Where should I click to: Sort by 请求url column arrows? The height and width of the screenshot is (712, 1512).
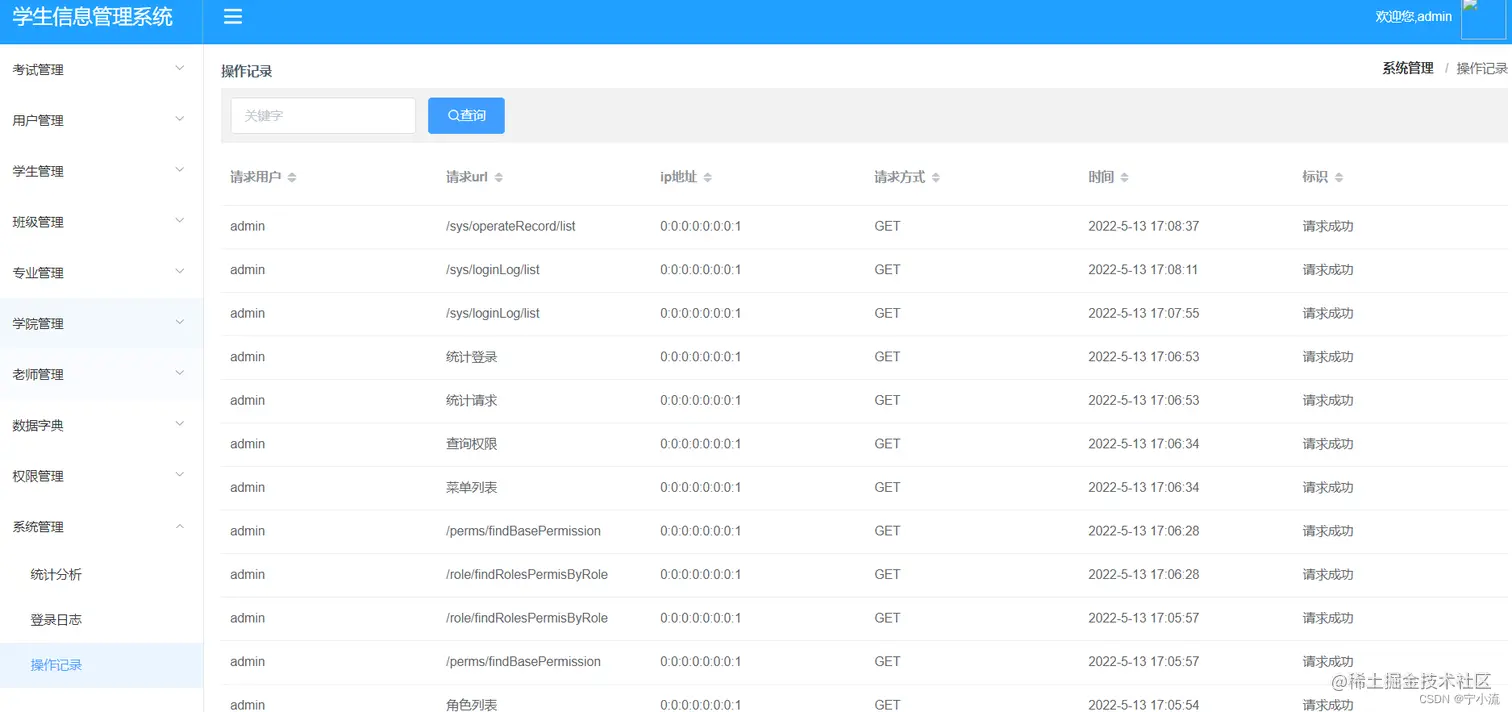point(499,177)
